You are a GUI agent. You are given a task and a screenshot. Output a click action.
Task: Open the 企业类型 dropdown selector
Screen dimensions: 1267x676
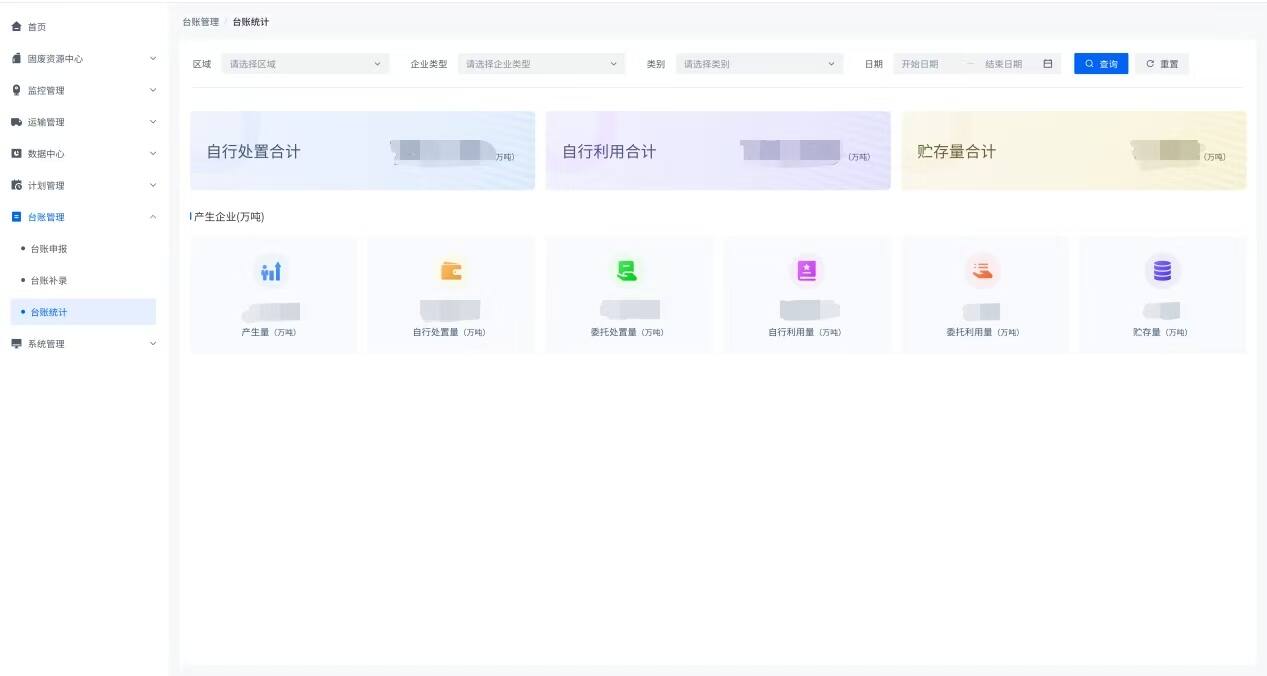(541, 64)
